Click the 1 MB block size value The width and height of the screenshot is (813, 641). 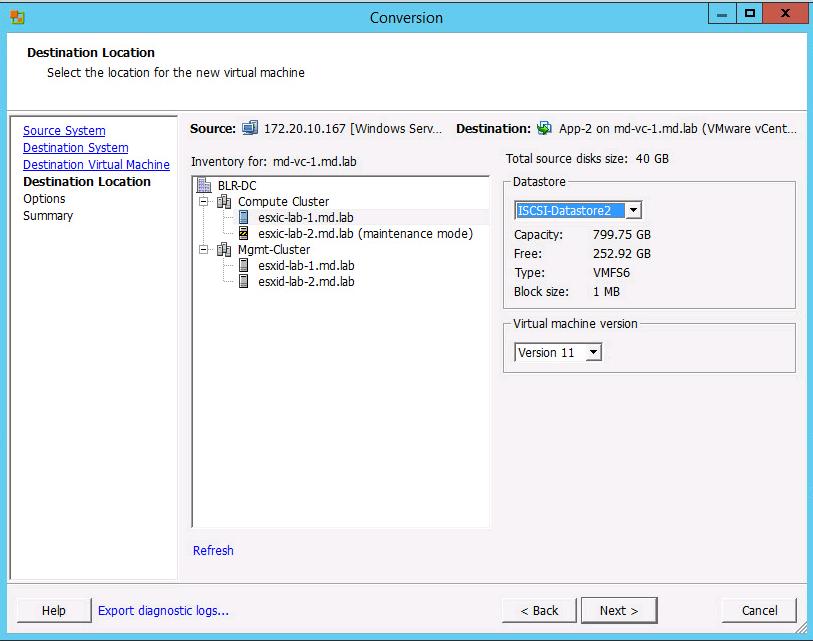606,291
